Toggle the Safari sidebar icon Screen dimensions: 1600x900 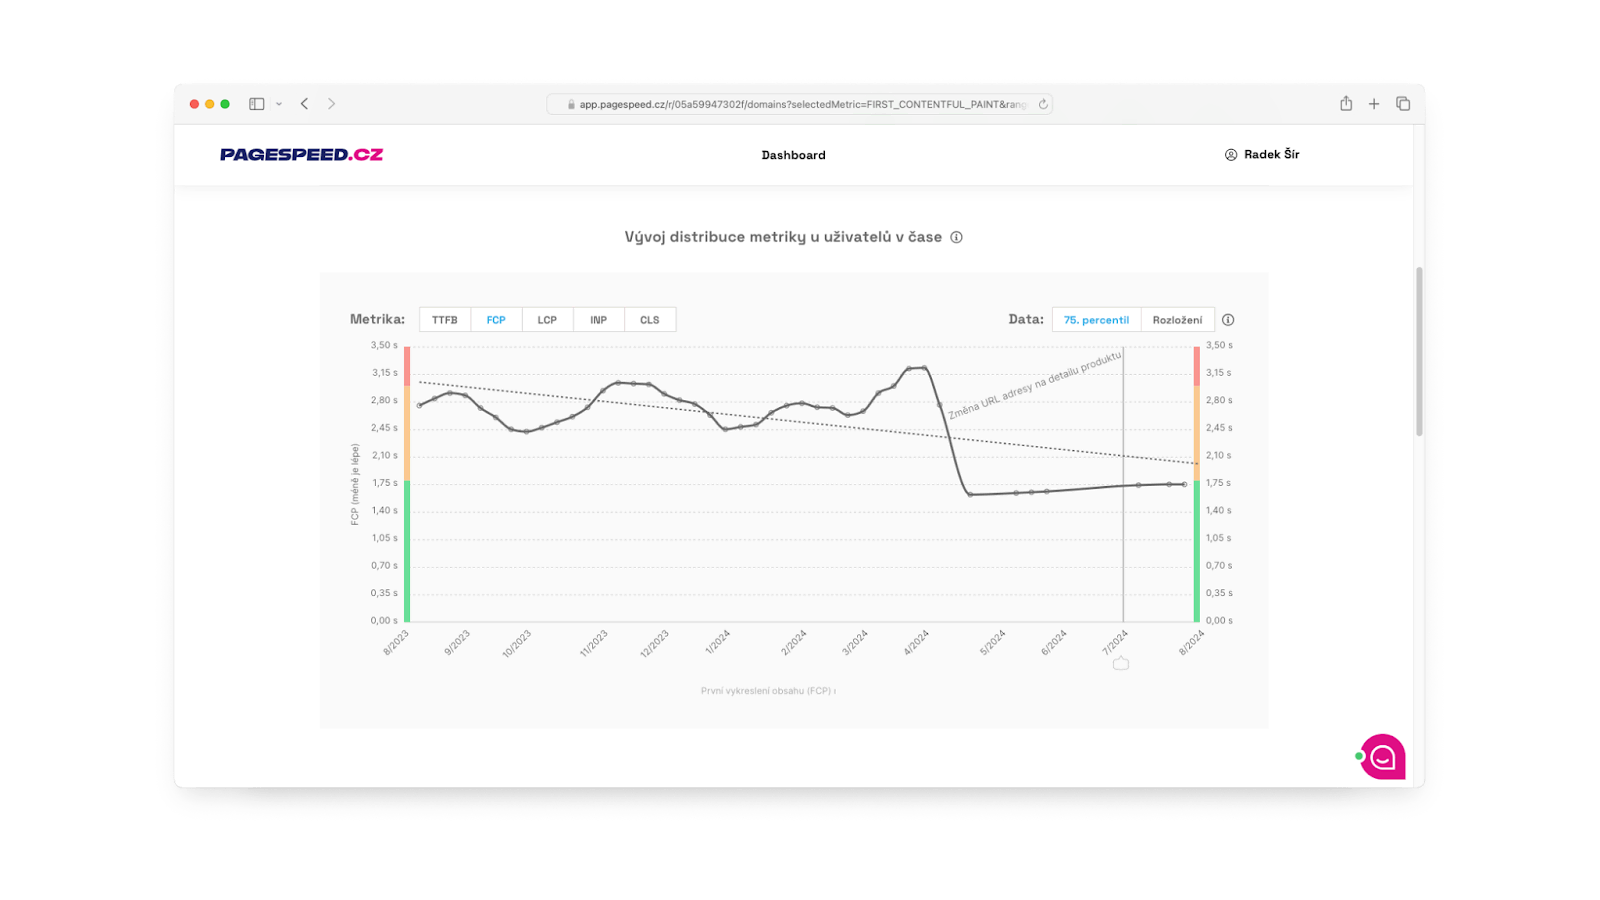click(x=257, y=103)
